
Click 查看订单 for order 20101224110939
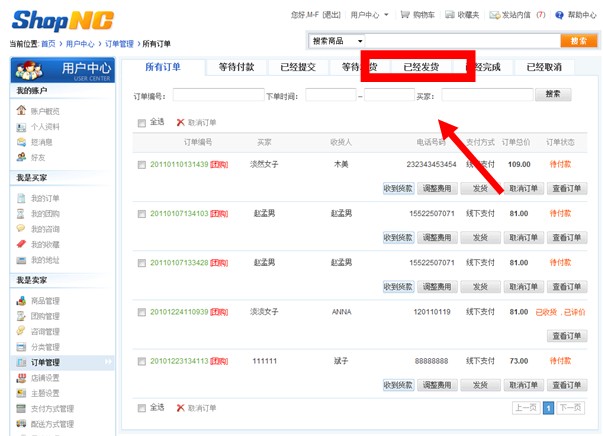[x=567, y=336]
